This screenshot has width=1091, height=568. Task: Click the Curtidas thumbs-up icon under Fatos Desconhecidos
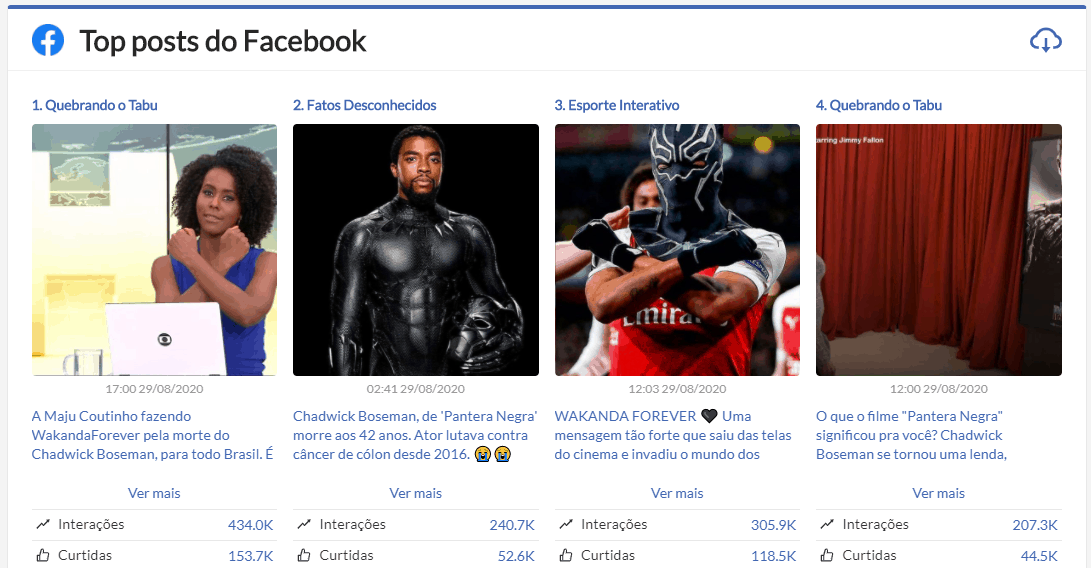pos(304,555)
